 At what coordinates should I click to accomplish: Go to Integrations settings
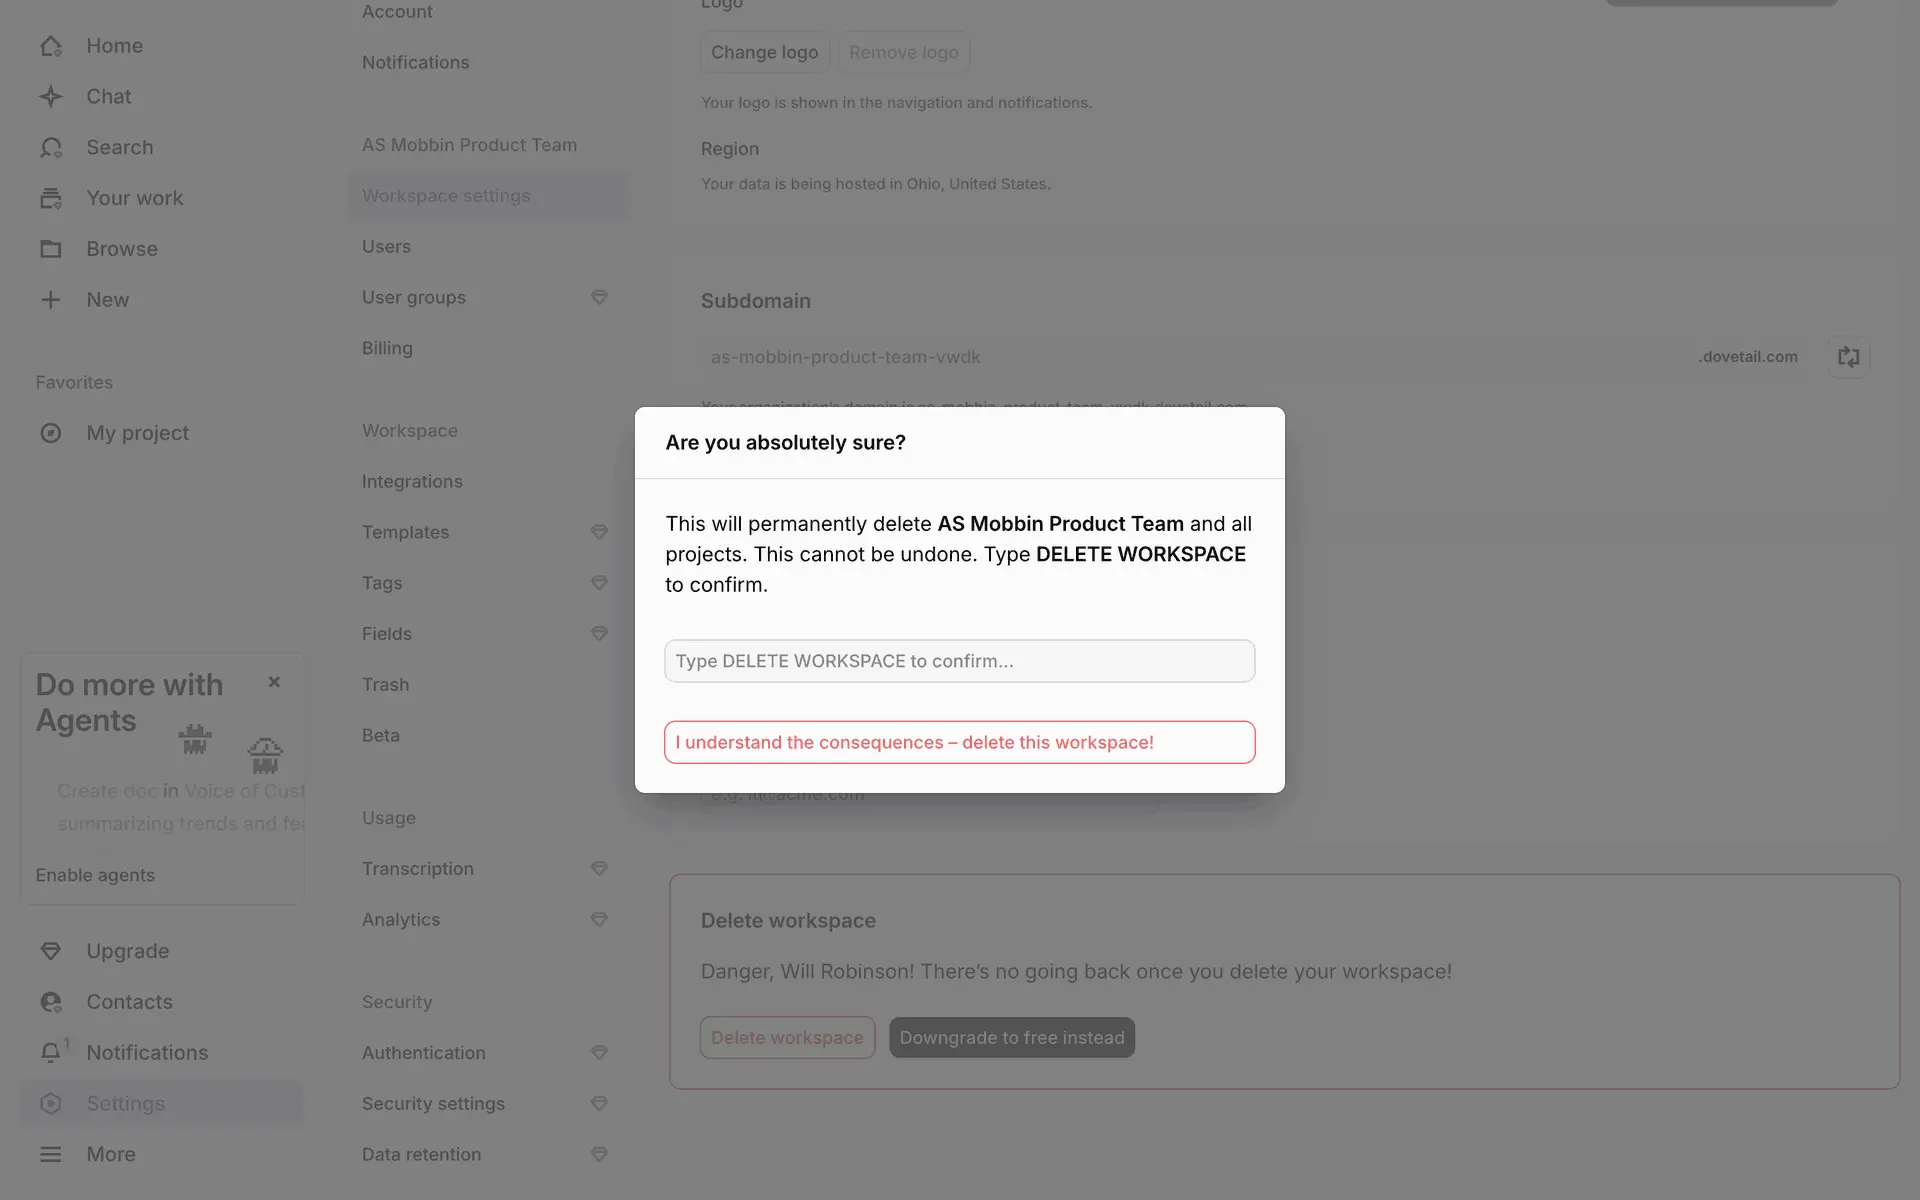click(x=412, y=481)
